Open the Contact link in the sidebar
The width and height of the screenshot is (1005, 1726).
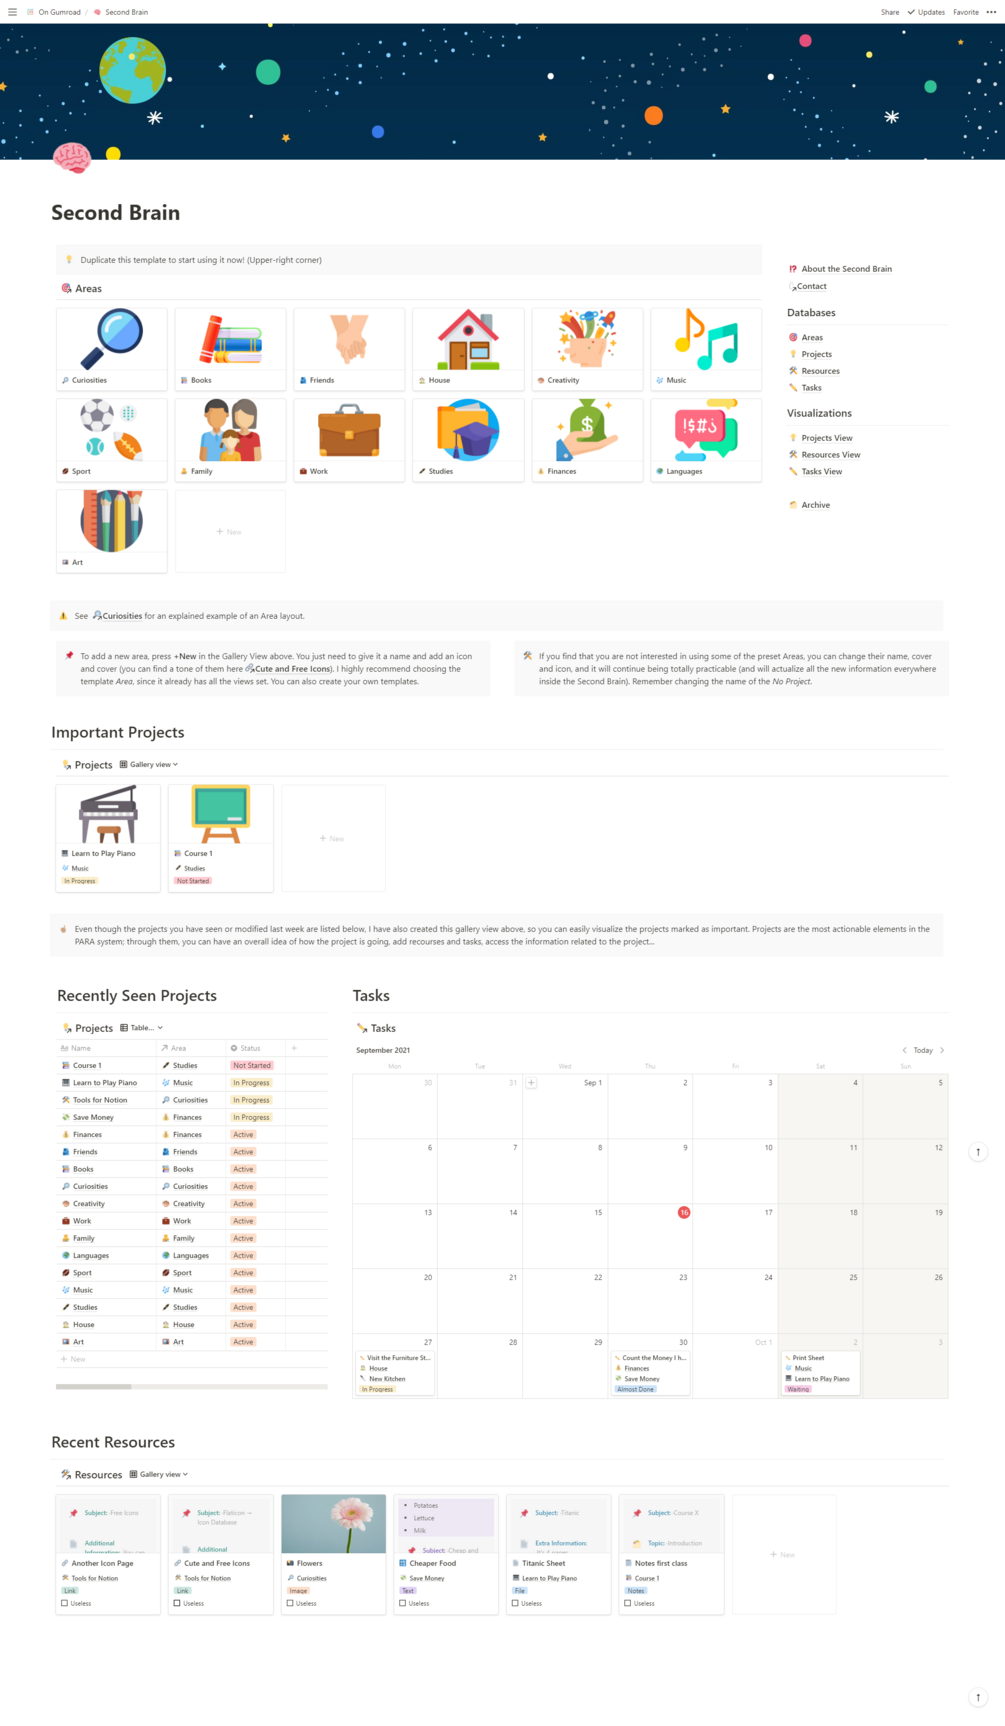(x=809, y=286)
